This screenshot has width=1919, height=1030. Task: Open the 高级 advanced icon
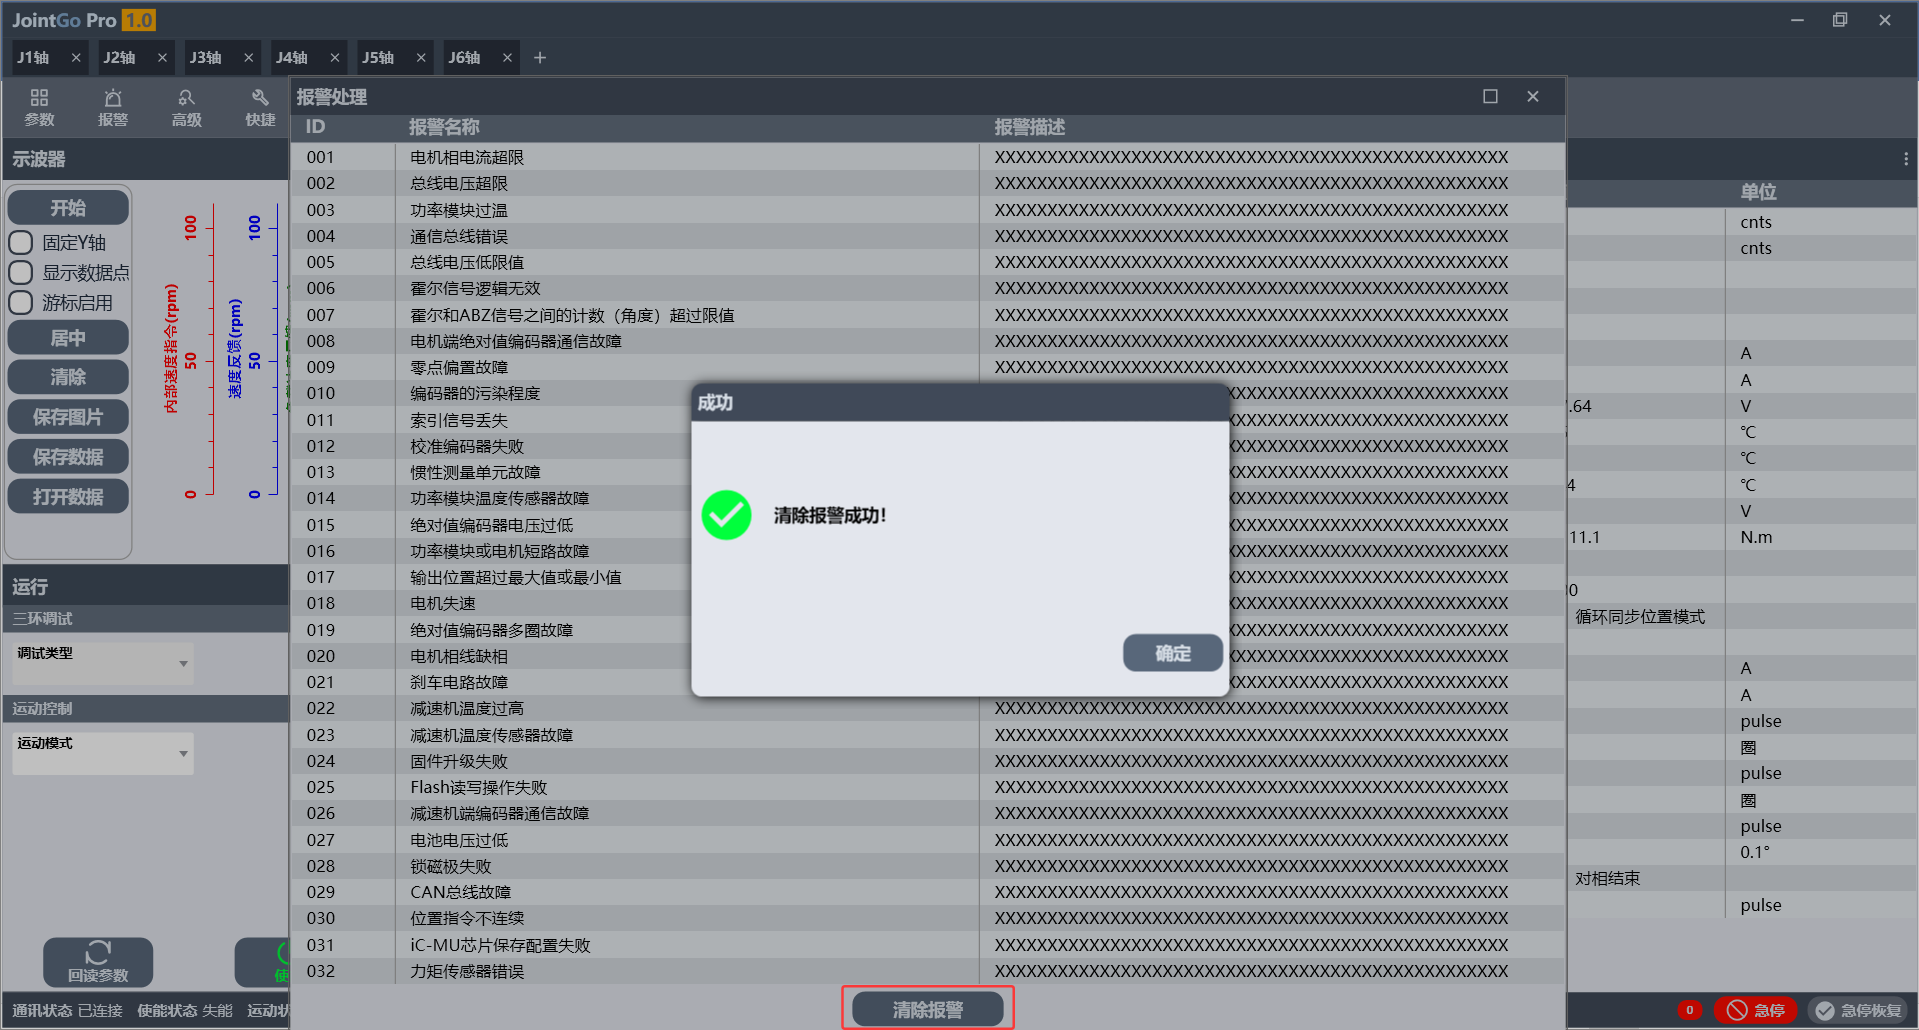coord(186,107)
